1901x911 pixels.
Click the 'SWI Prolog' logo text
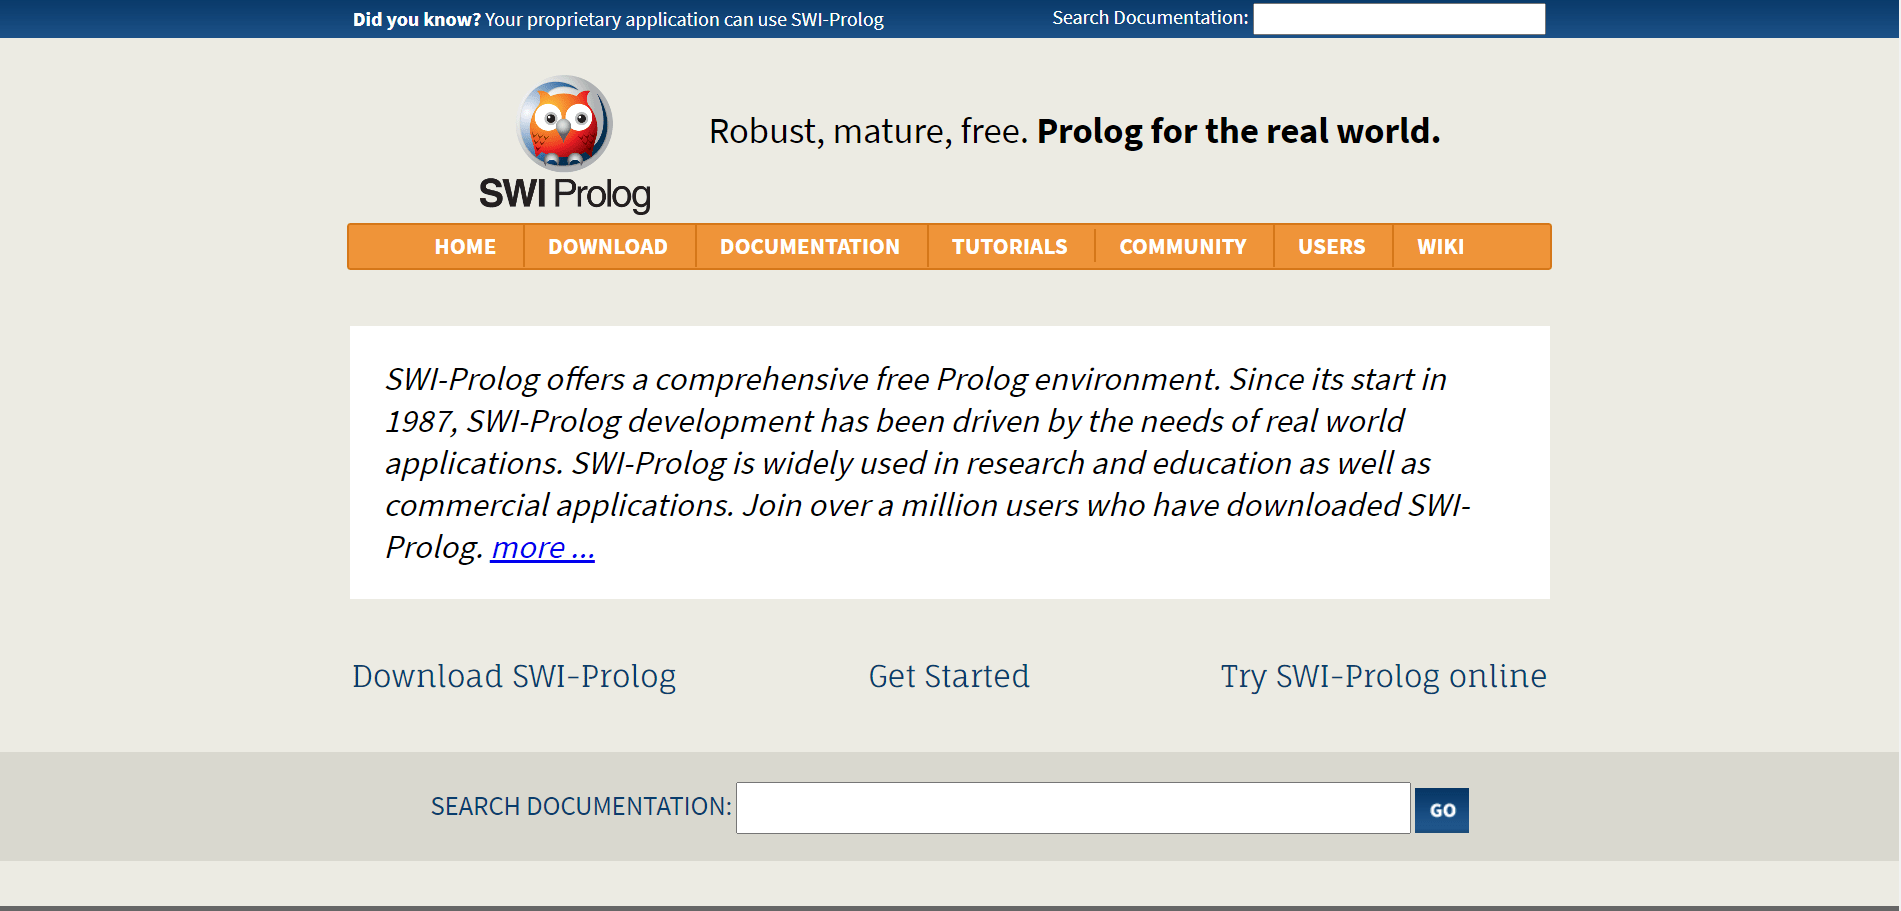click(565, 194)
